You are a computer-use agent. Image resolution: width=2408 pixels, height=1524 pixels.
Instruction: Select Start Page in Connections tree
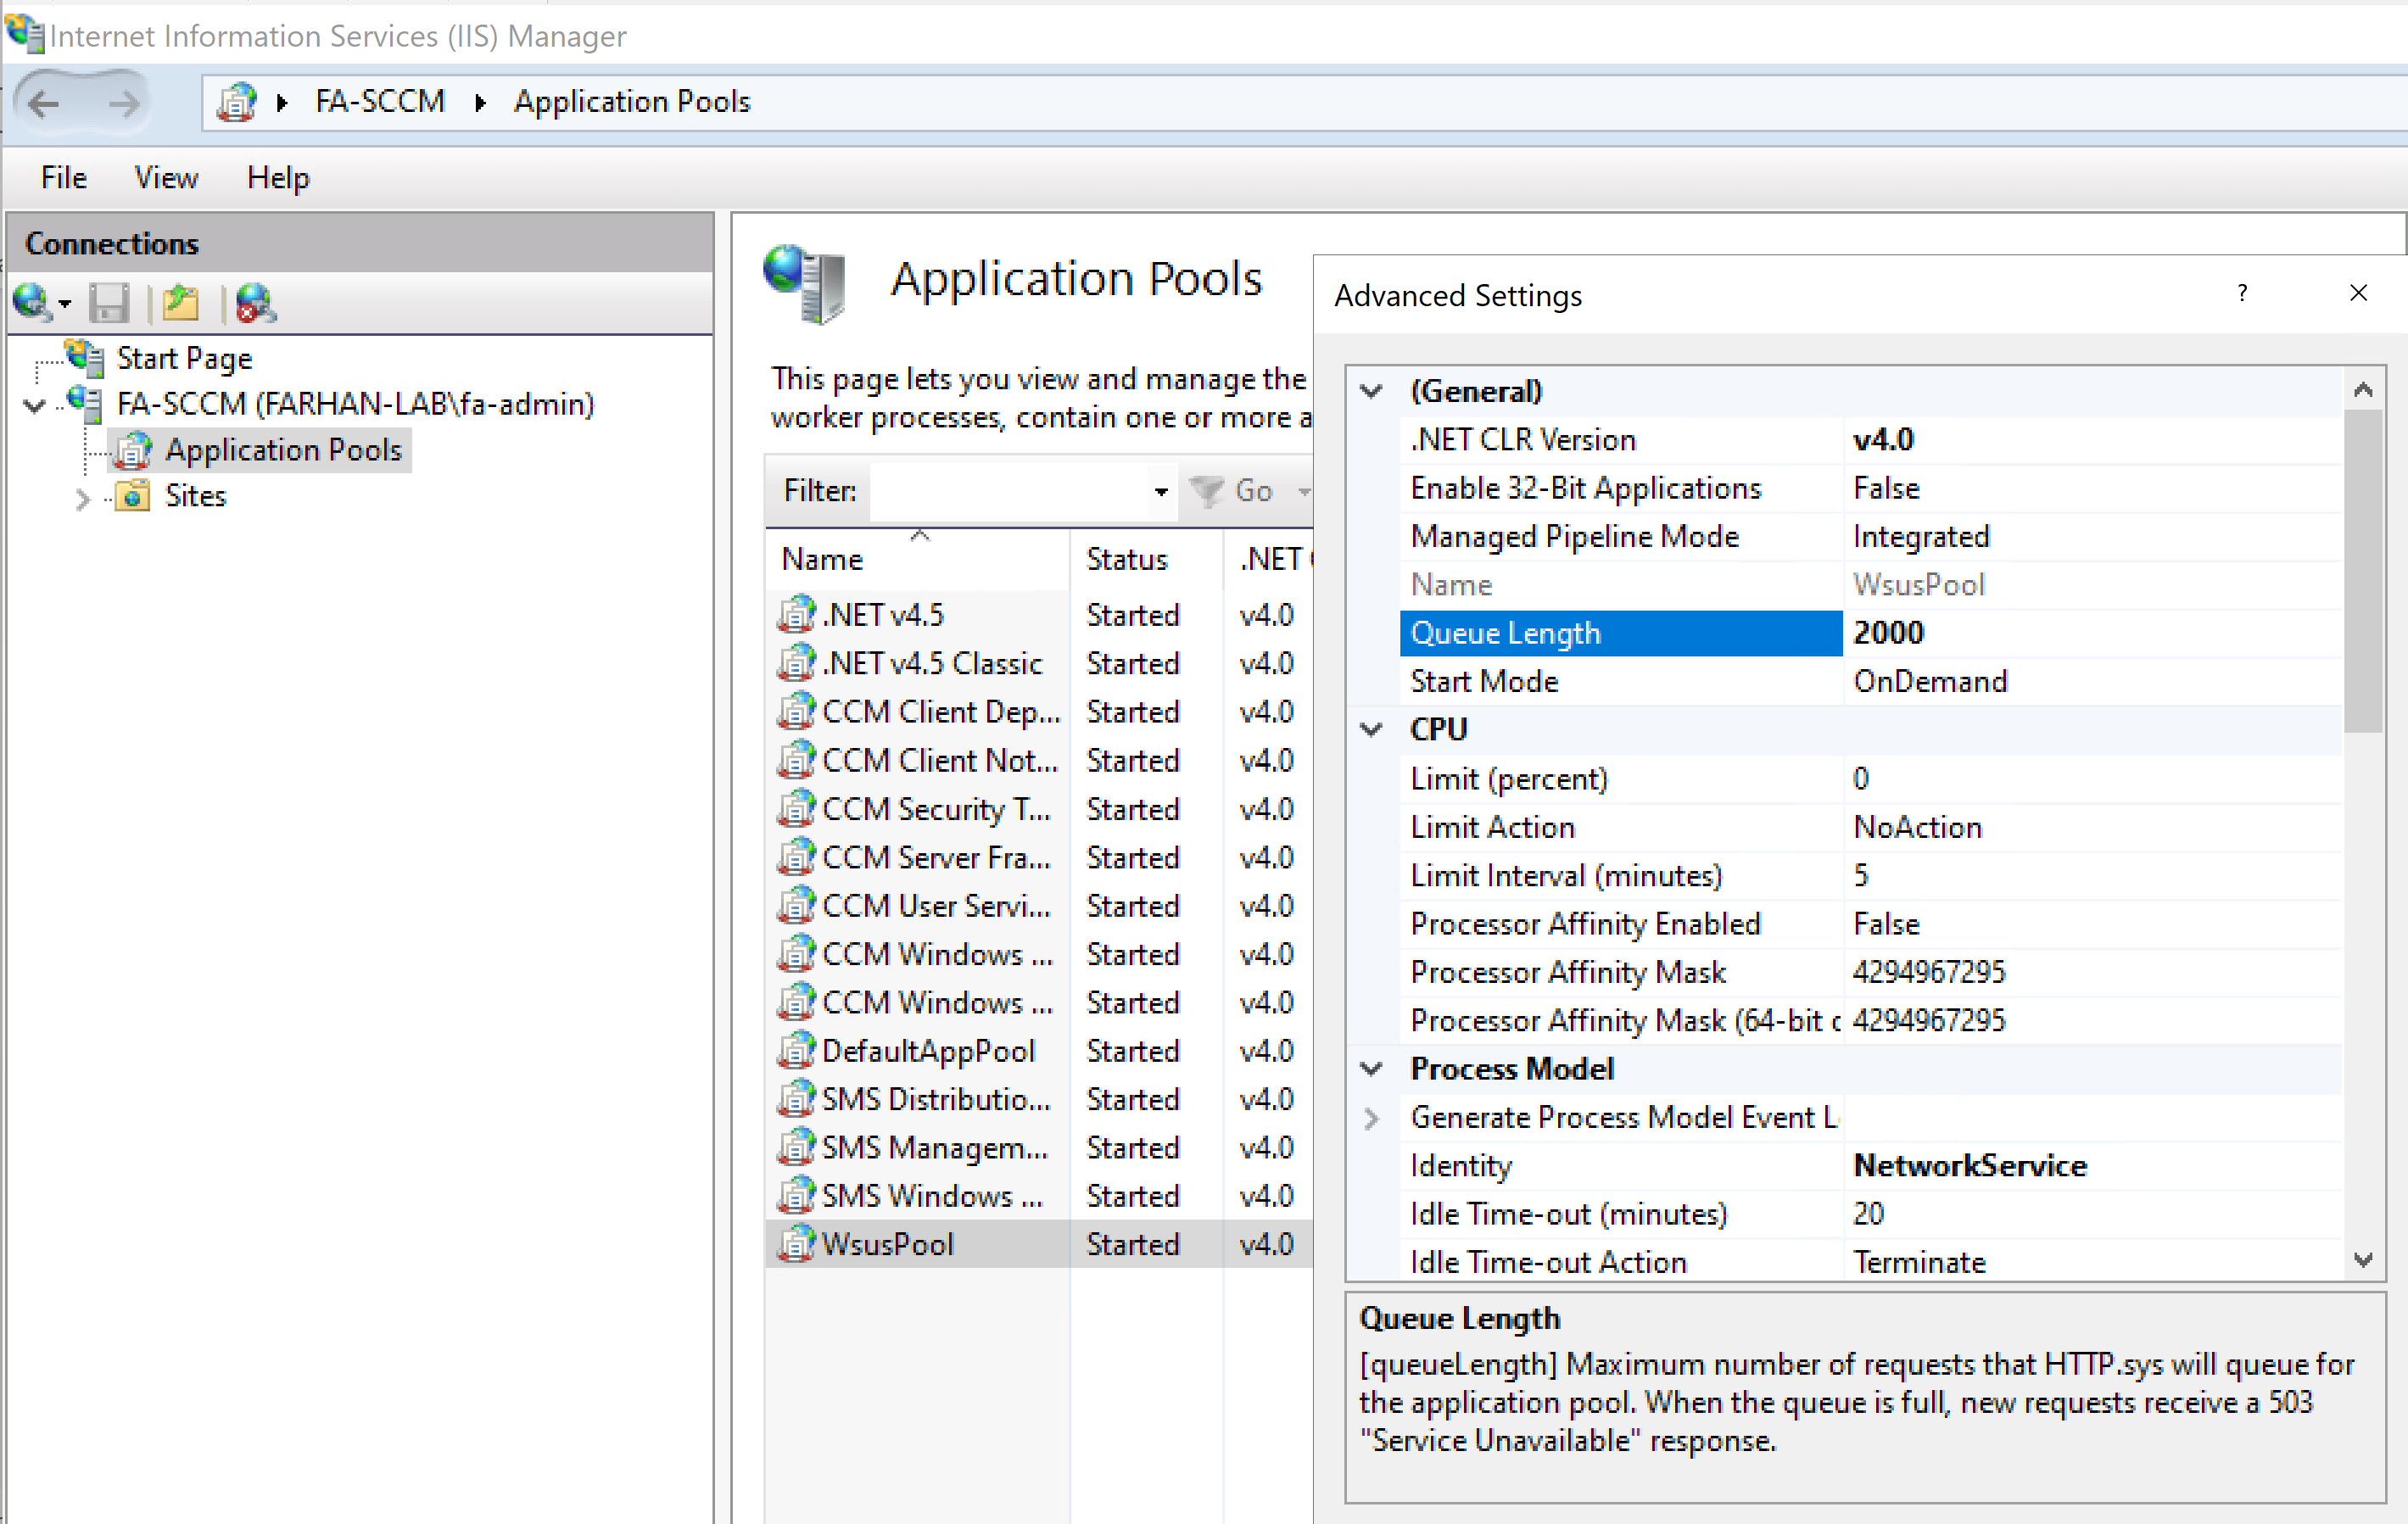point(184,358)
